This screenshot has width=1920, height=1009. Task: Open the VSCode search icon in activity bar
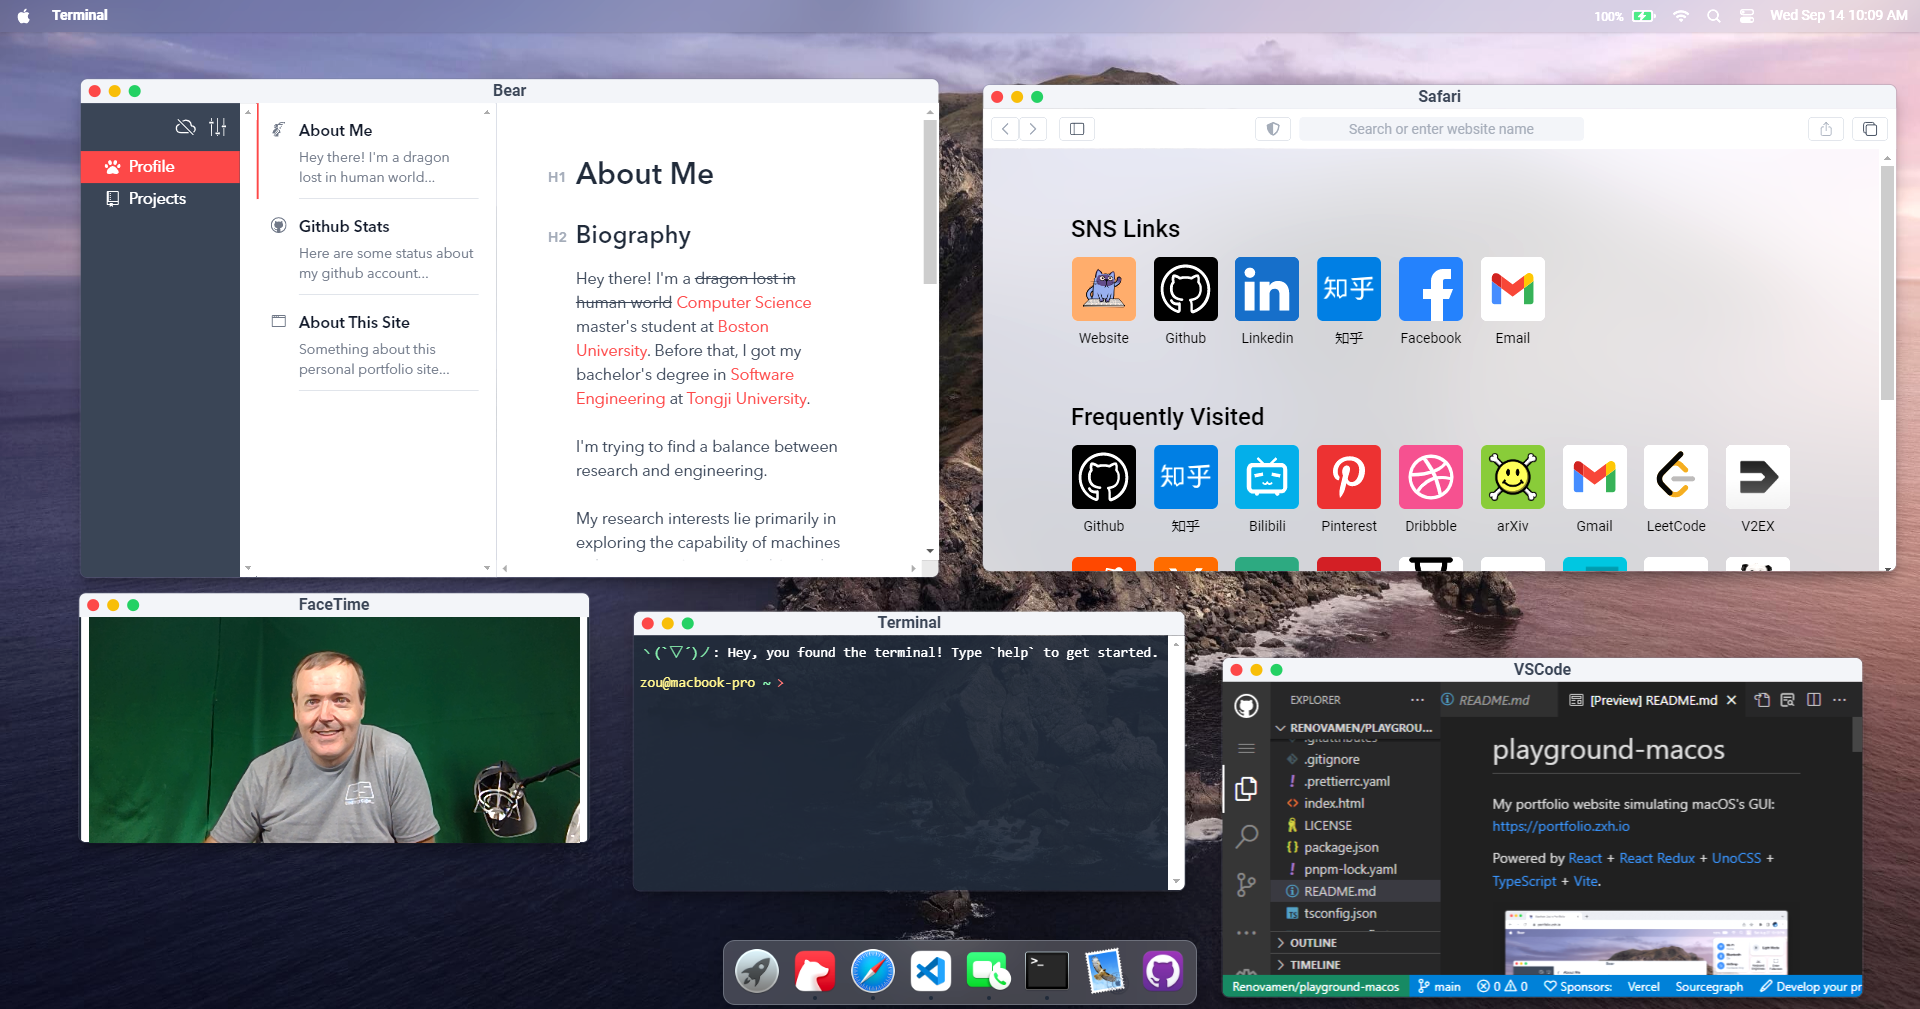point(1246,836)
